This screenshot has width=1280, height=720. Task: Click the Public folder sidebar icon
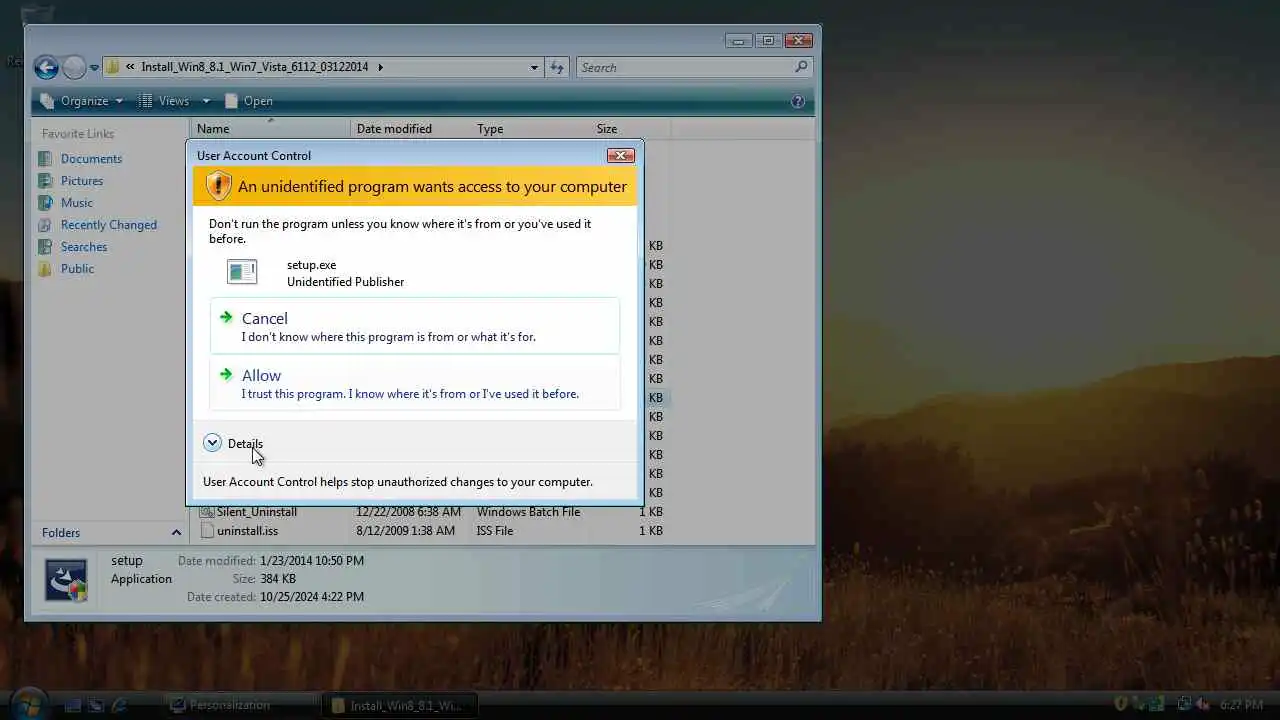[x=45, y=269]
